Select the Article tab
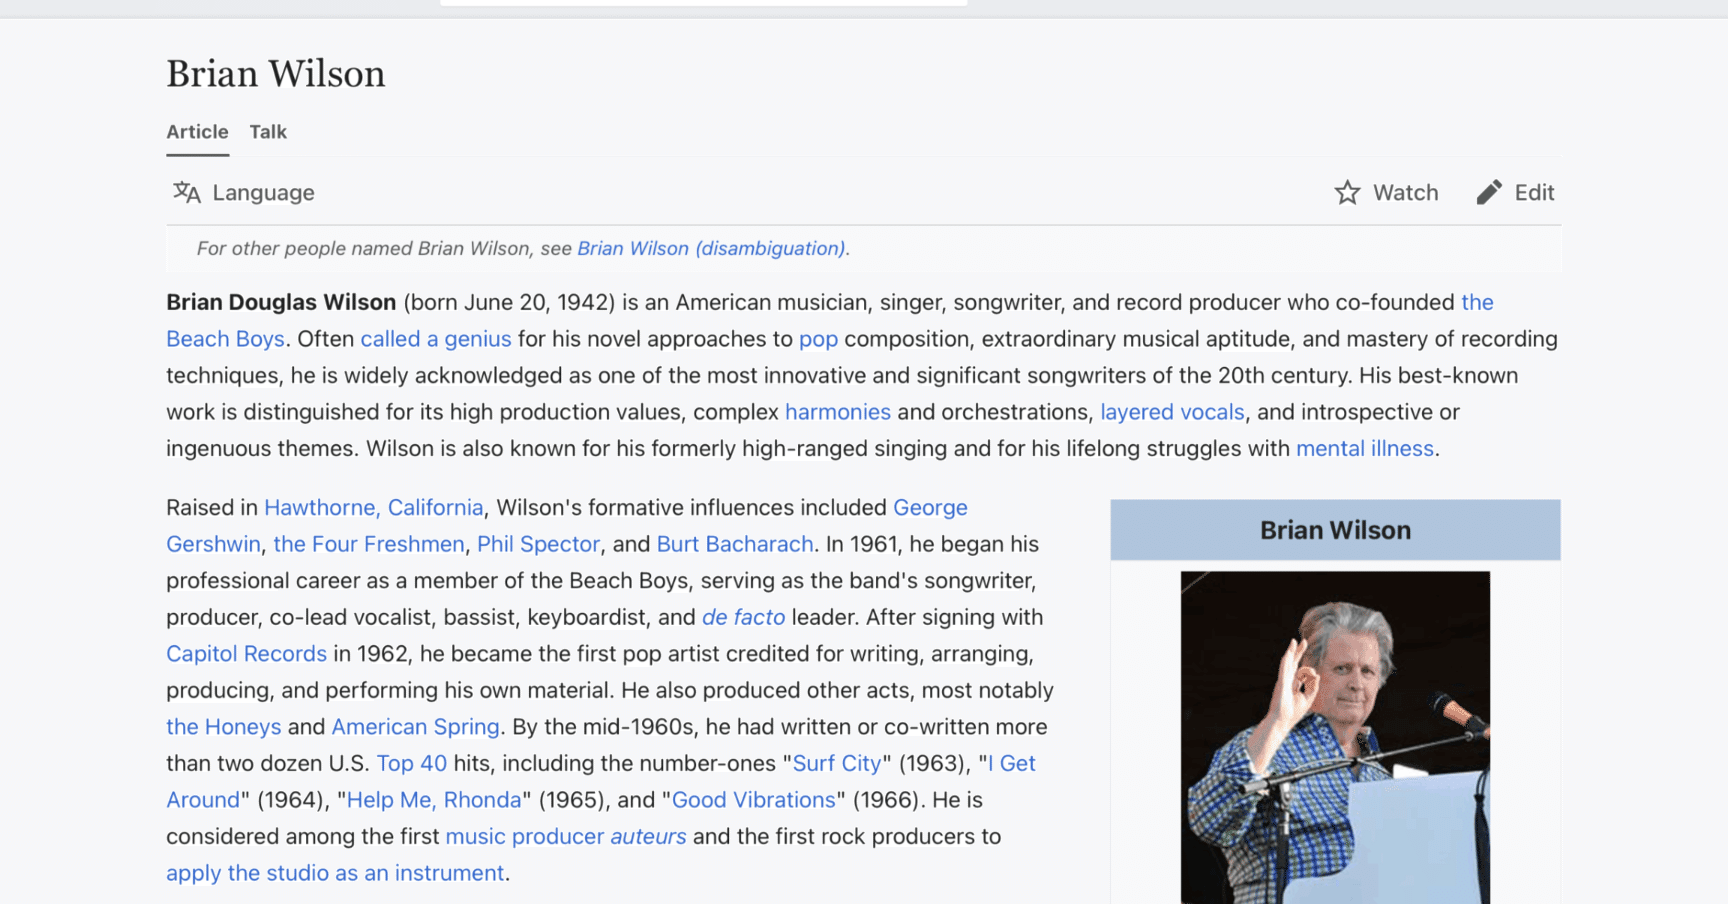The height and width of the screenshot is (904, 1728). tap(197, 132)
